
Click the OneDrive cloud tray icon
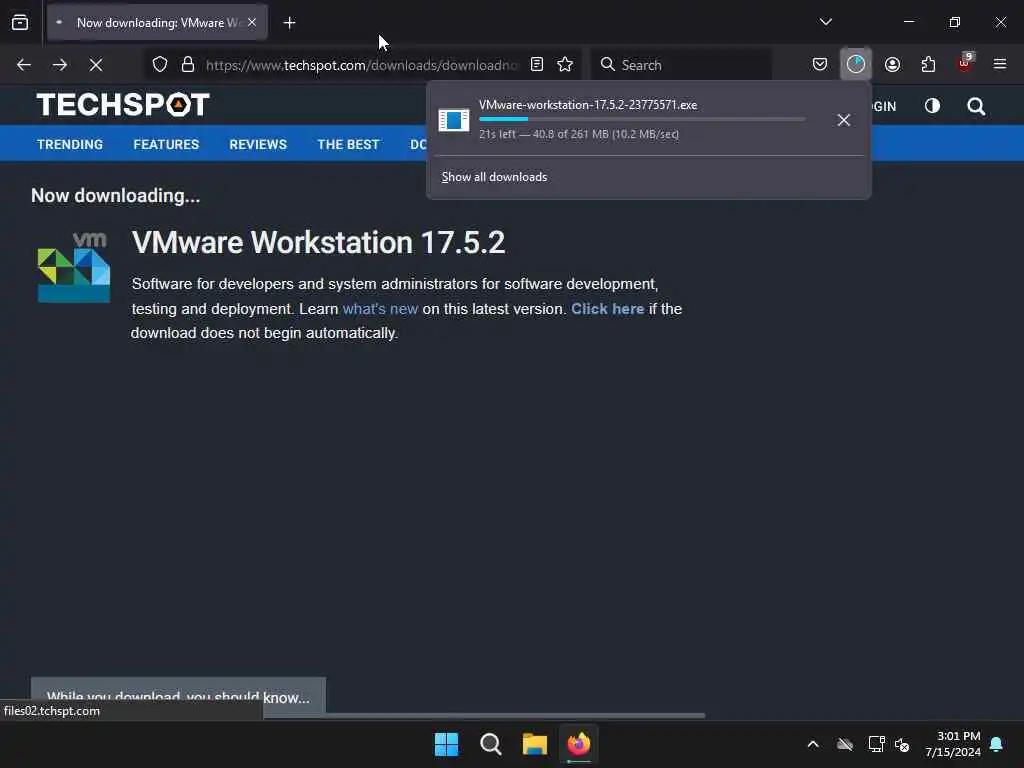point(845,744)
